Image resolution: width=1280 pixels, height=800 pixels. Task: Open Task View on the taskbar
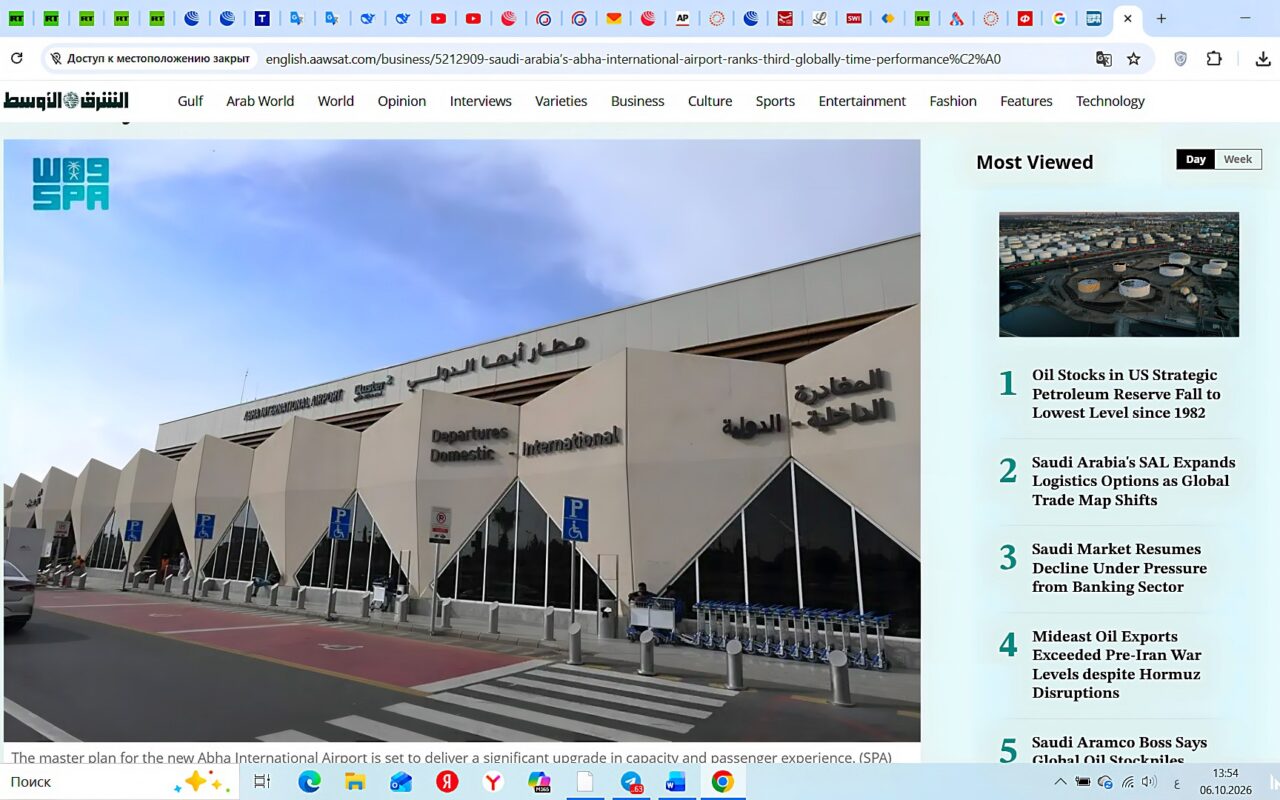pyautogui.click(x=262, y=782)
